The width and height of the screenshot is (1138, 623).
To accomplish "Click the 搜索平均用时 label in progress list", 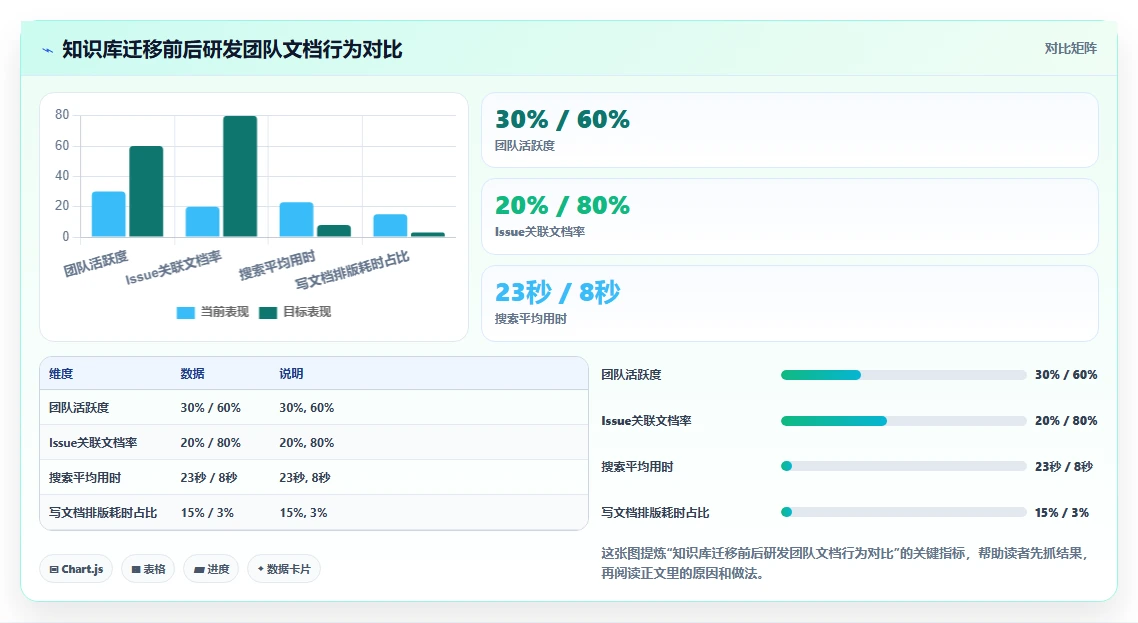I will 637,466.
